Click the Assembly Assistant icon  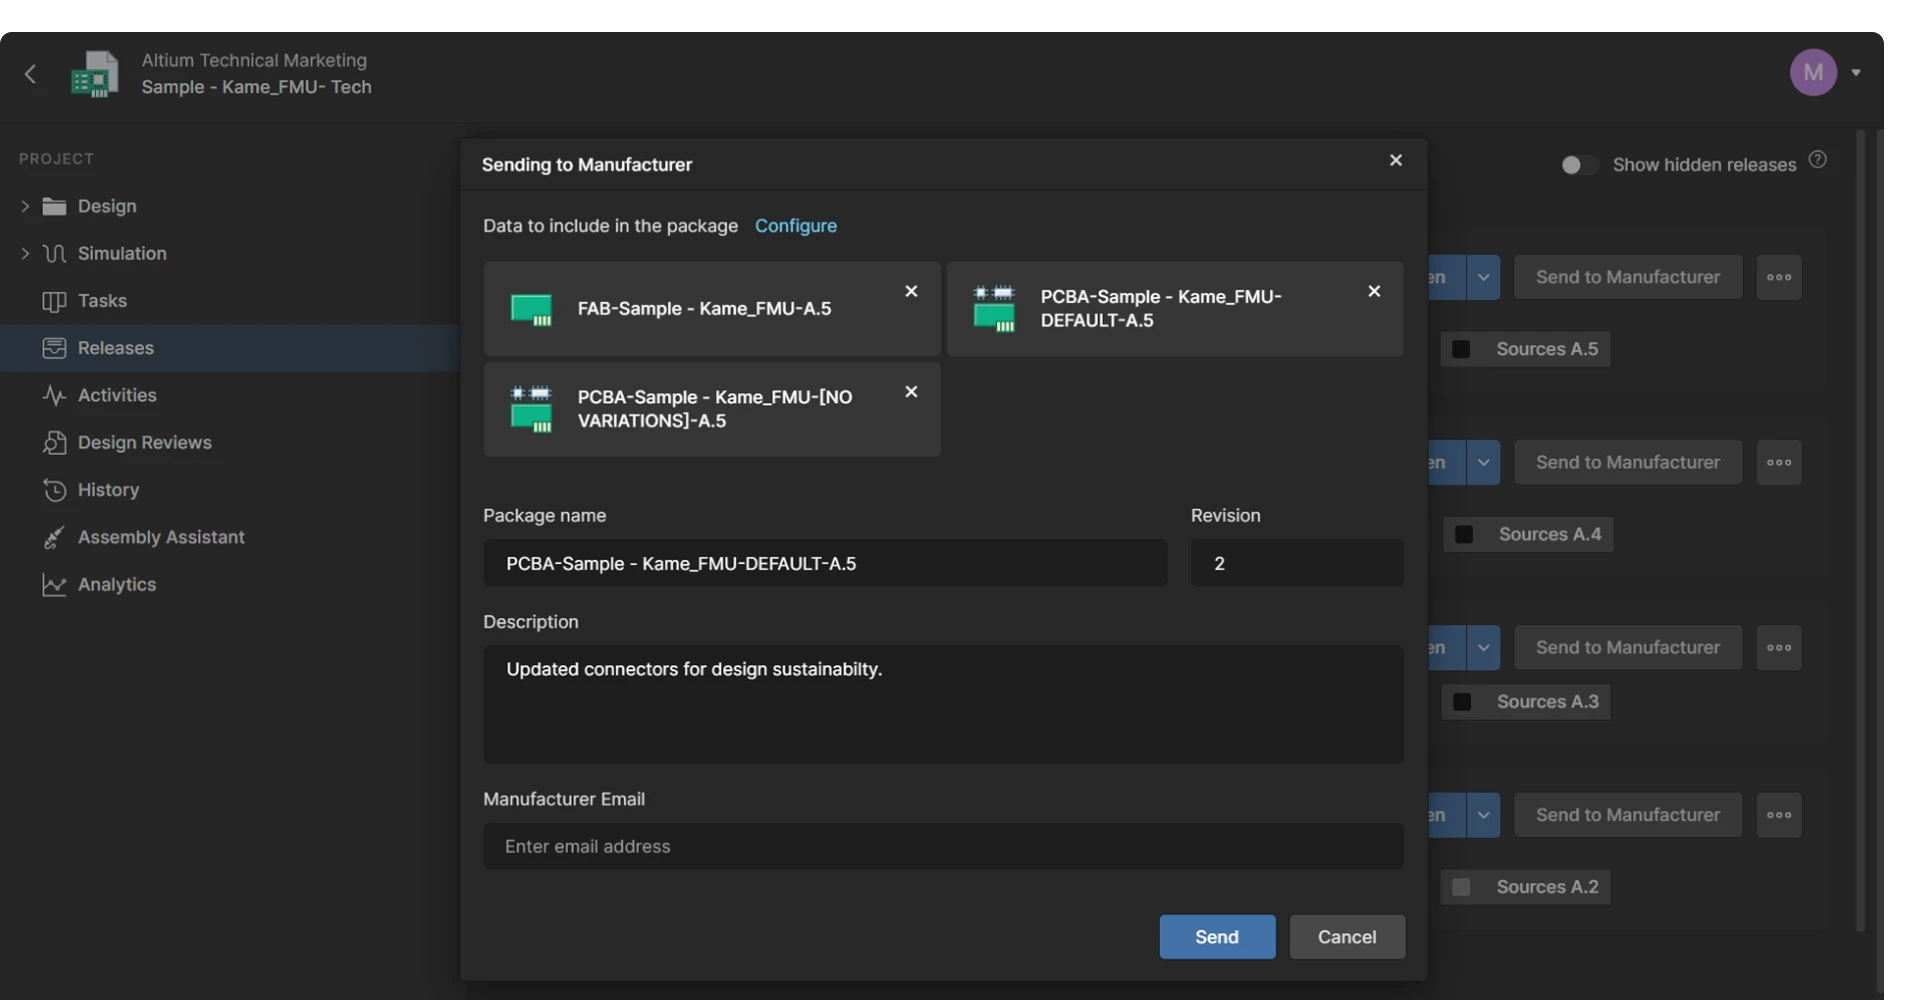[54, 537]
